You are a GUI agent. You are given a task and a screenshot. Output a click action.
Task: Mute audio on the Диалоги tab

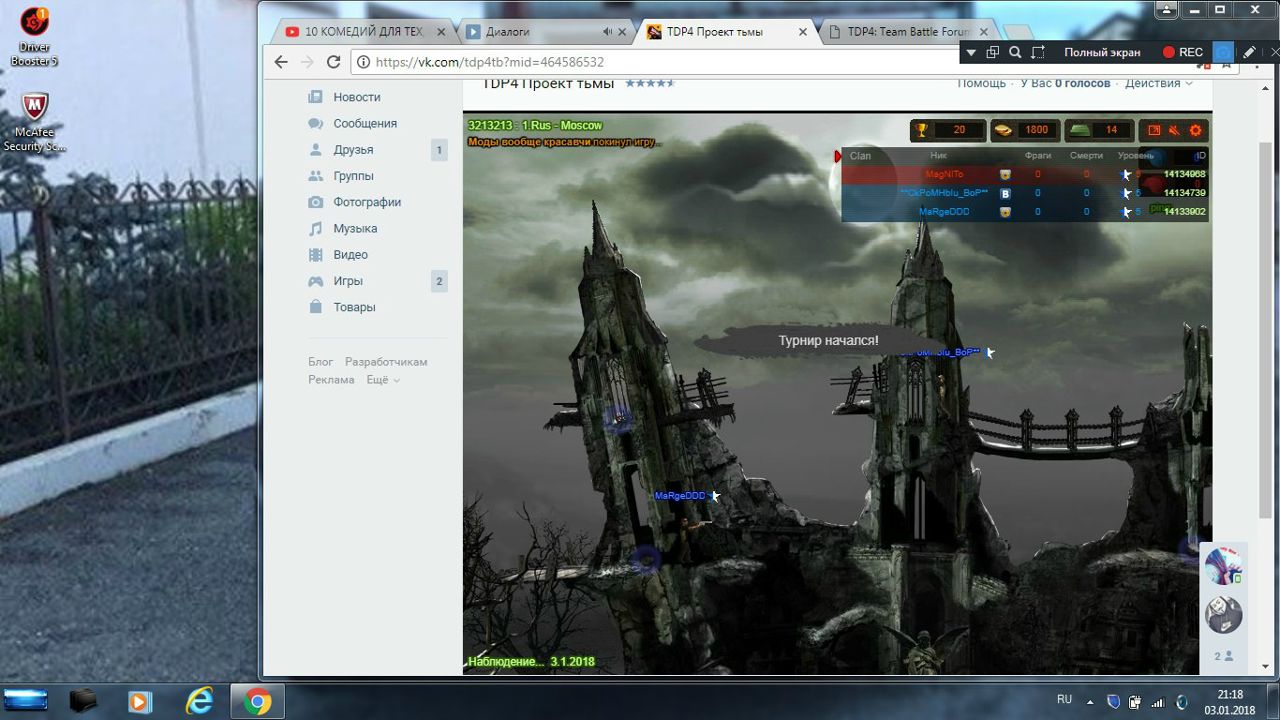point(607,32)
